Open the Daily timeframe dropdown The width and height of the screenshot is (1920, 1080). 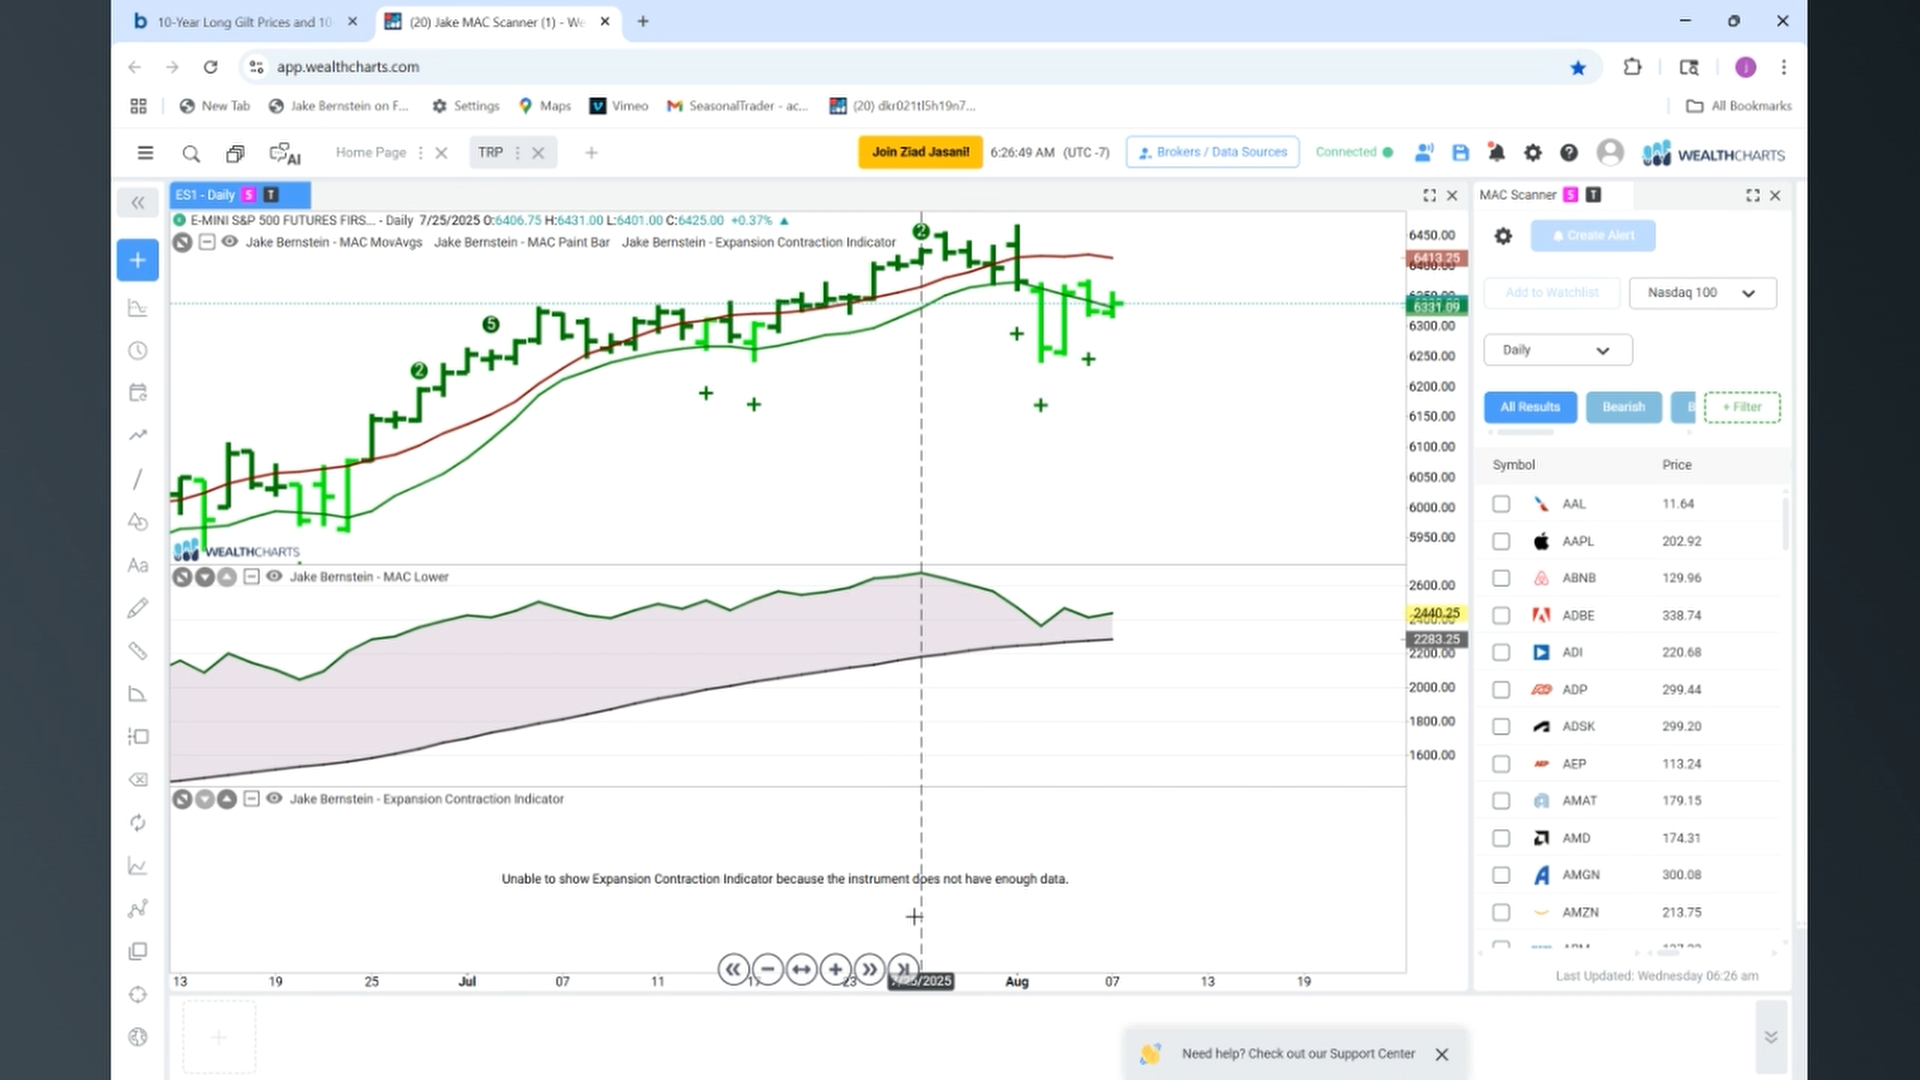[1558, 350]
